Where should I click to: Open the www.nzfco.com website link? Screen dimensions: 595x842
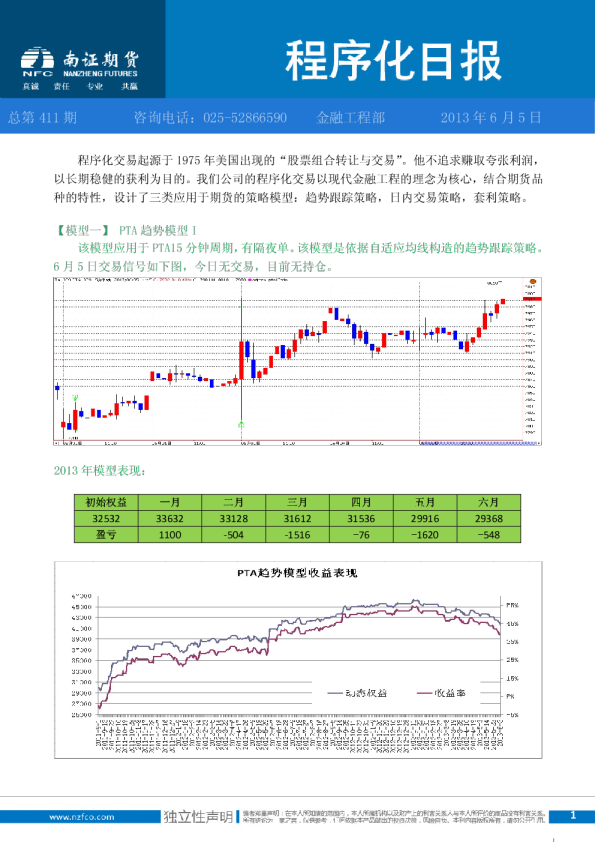82,817
